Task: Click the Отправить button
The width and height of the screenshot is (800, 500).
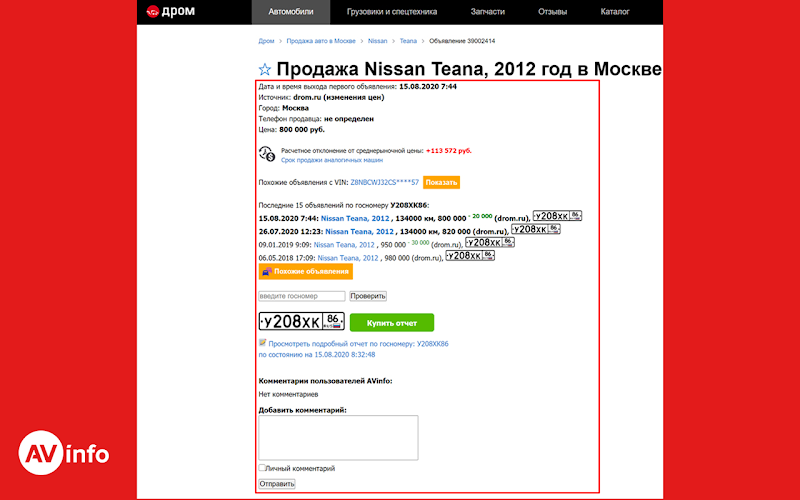Action: point(277,484)
